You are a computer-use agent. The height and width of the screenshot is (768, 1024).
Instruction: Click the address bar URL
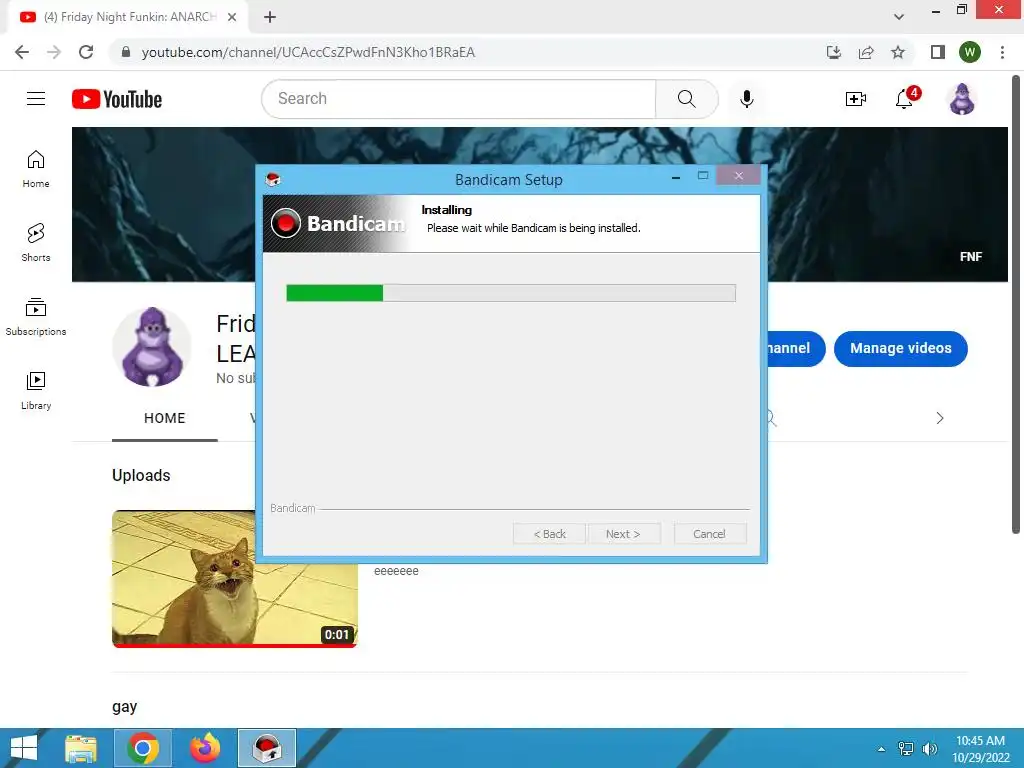(308, 52)
